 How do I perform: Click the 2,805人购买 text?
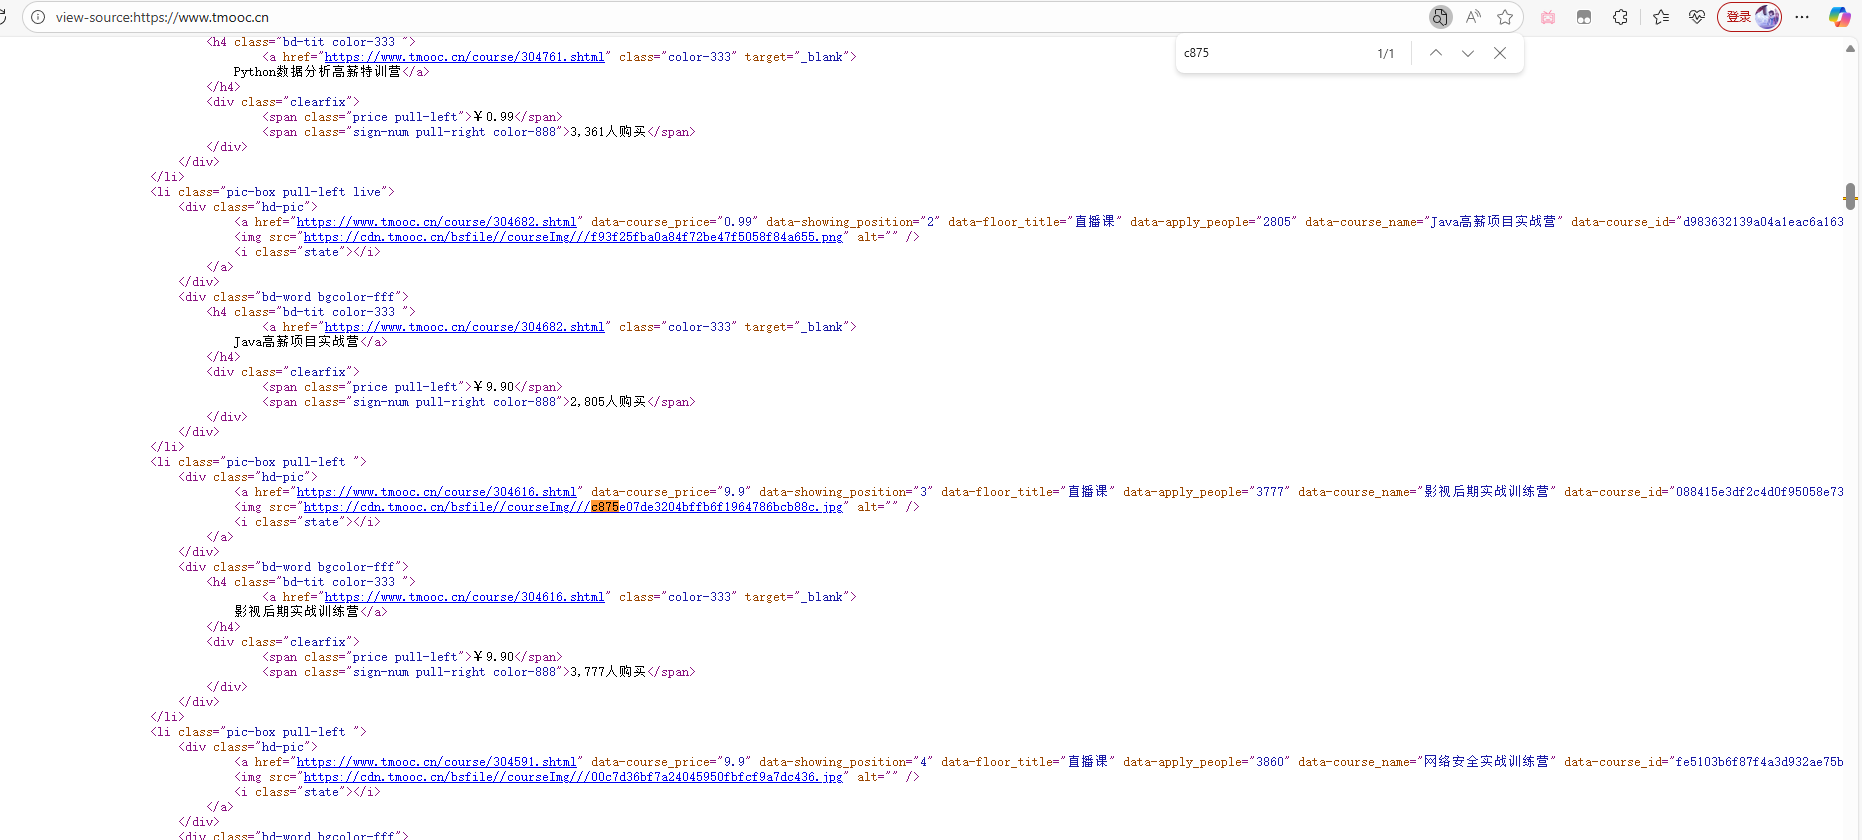tap(608, 402)
